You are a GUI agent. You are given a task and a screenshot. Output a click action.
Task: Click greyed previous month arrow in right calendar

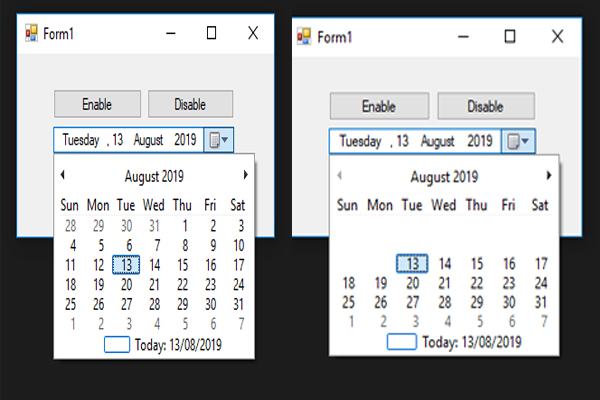pos(339,175)
